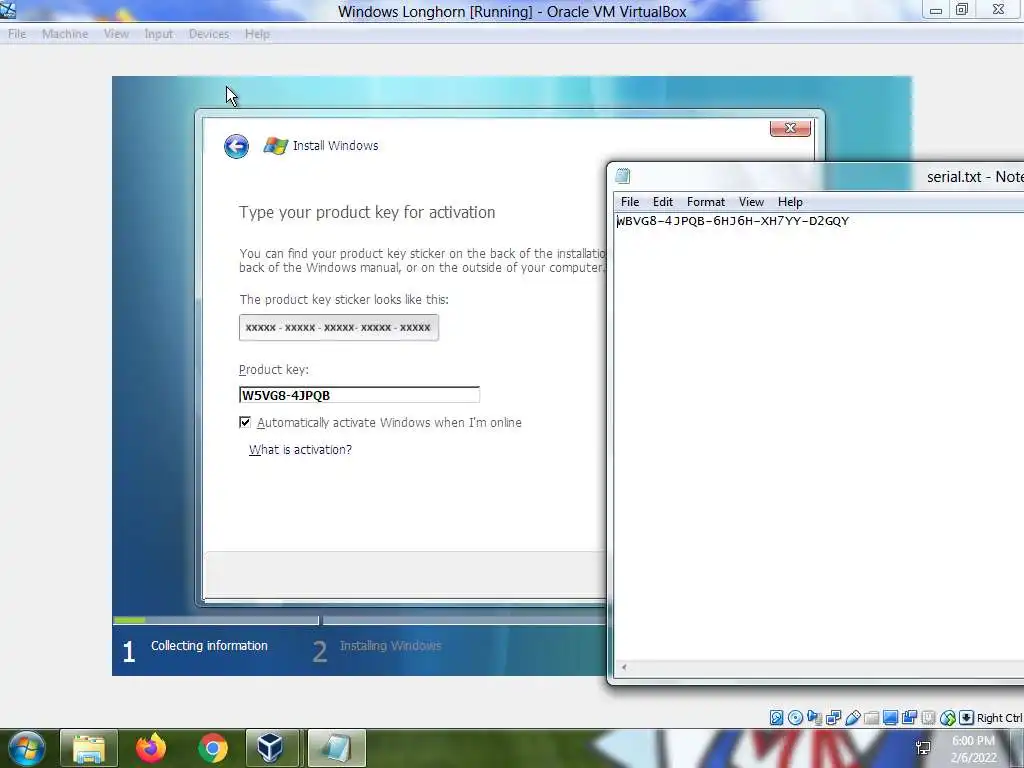
Task: Open VirtualBox View menu
Action: coord(116,34)
